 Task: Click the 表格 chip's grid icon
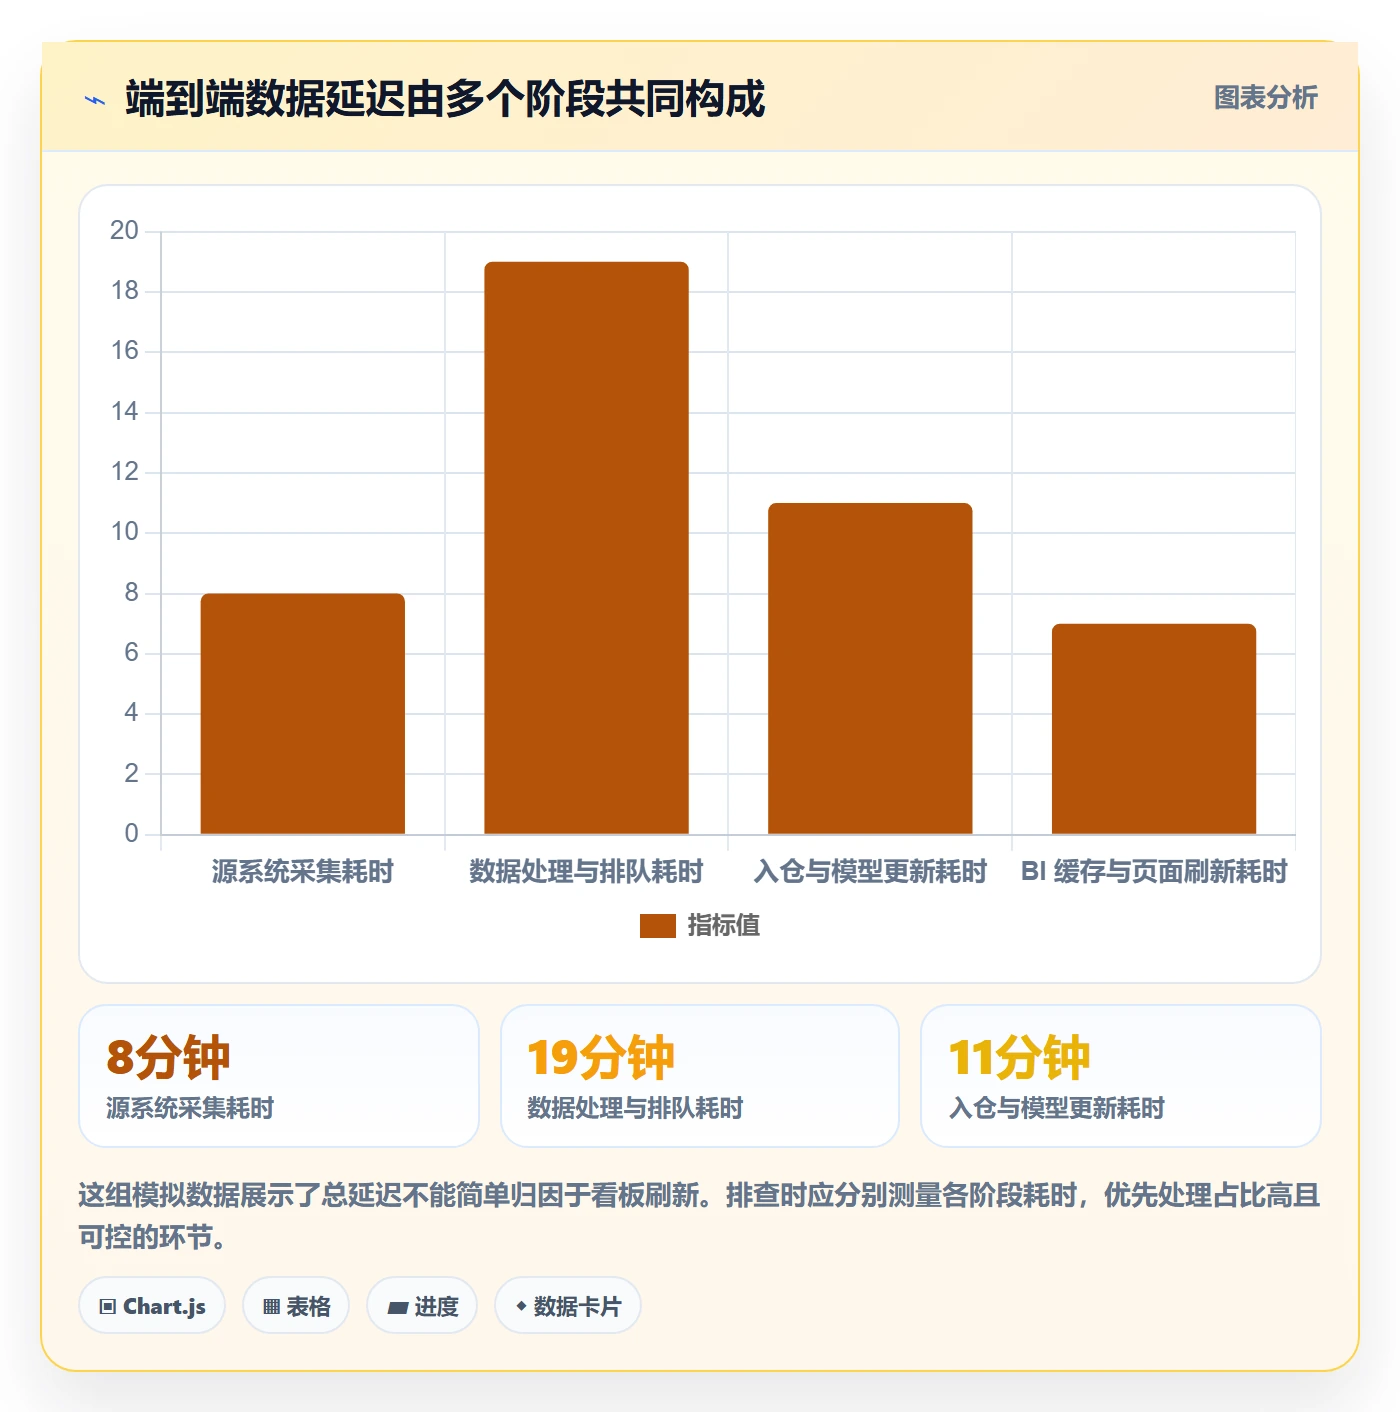[271, 1307]
